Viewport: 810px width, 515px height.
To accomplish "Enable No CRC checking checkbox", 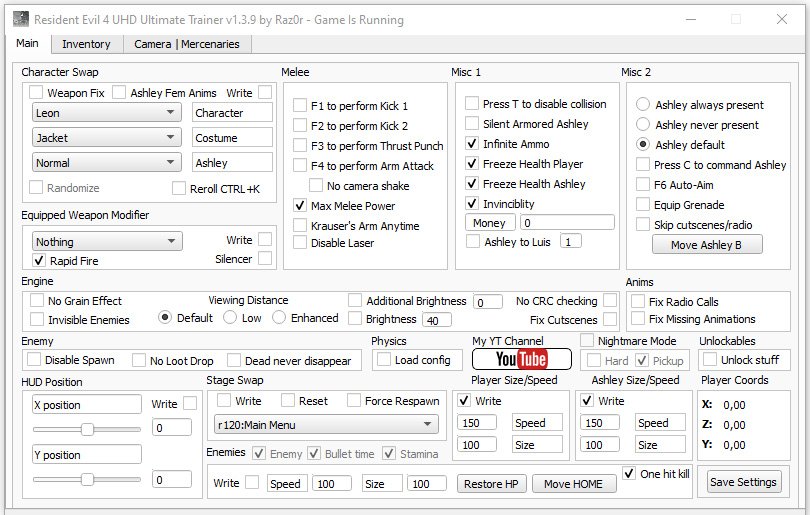I will (x=610, y=300).
